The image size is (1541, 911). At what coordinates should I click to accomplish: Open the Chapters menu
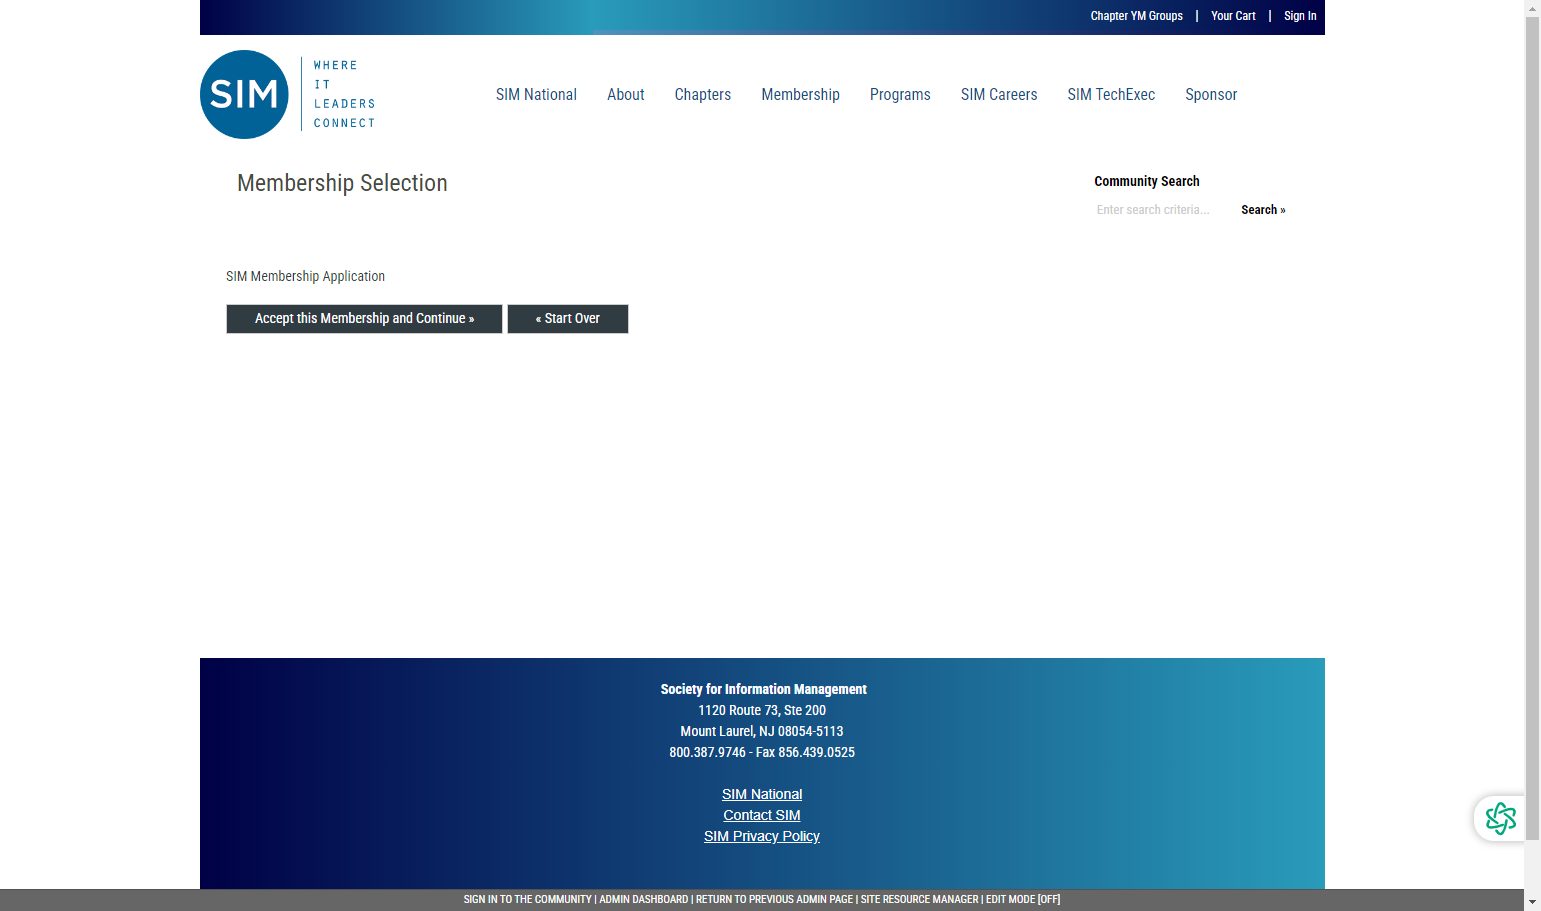coord(703,94)
